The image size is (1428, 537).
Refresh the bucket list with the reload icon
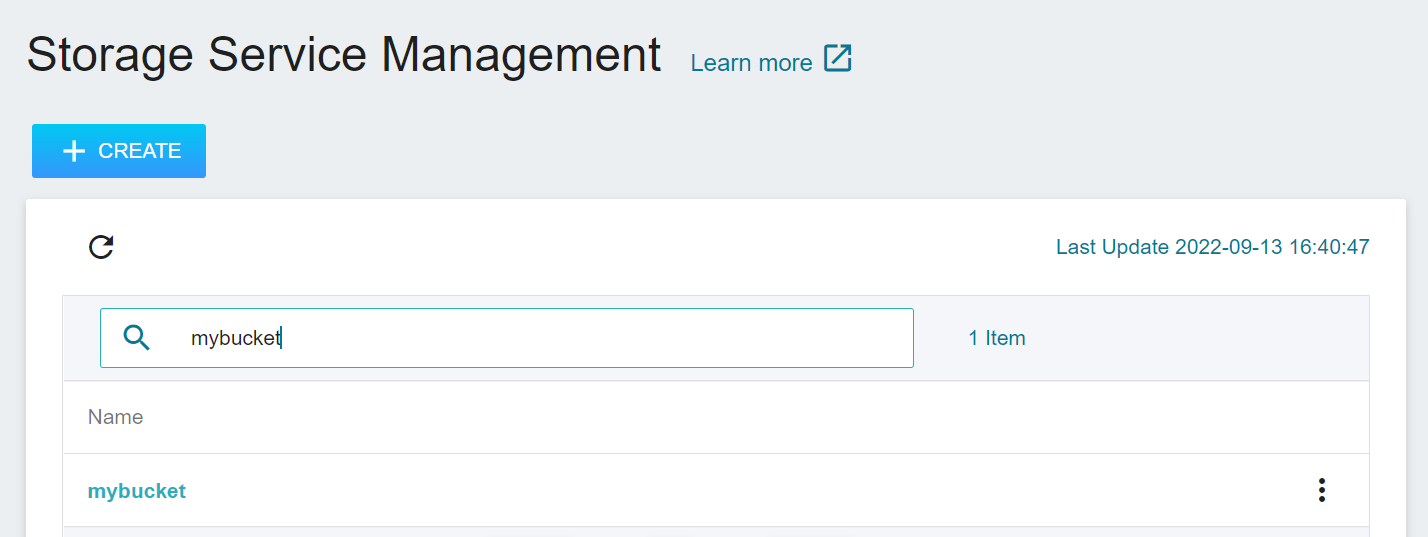(101, 247)
